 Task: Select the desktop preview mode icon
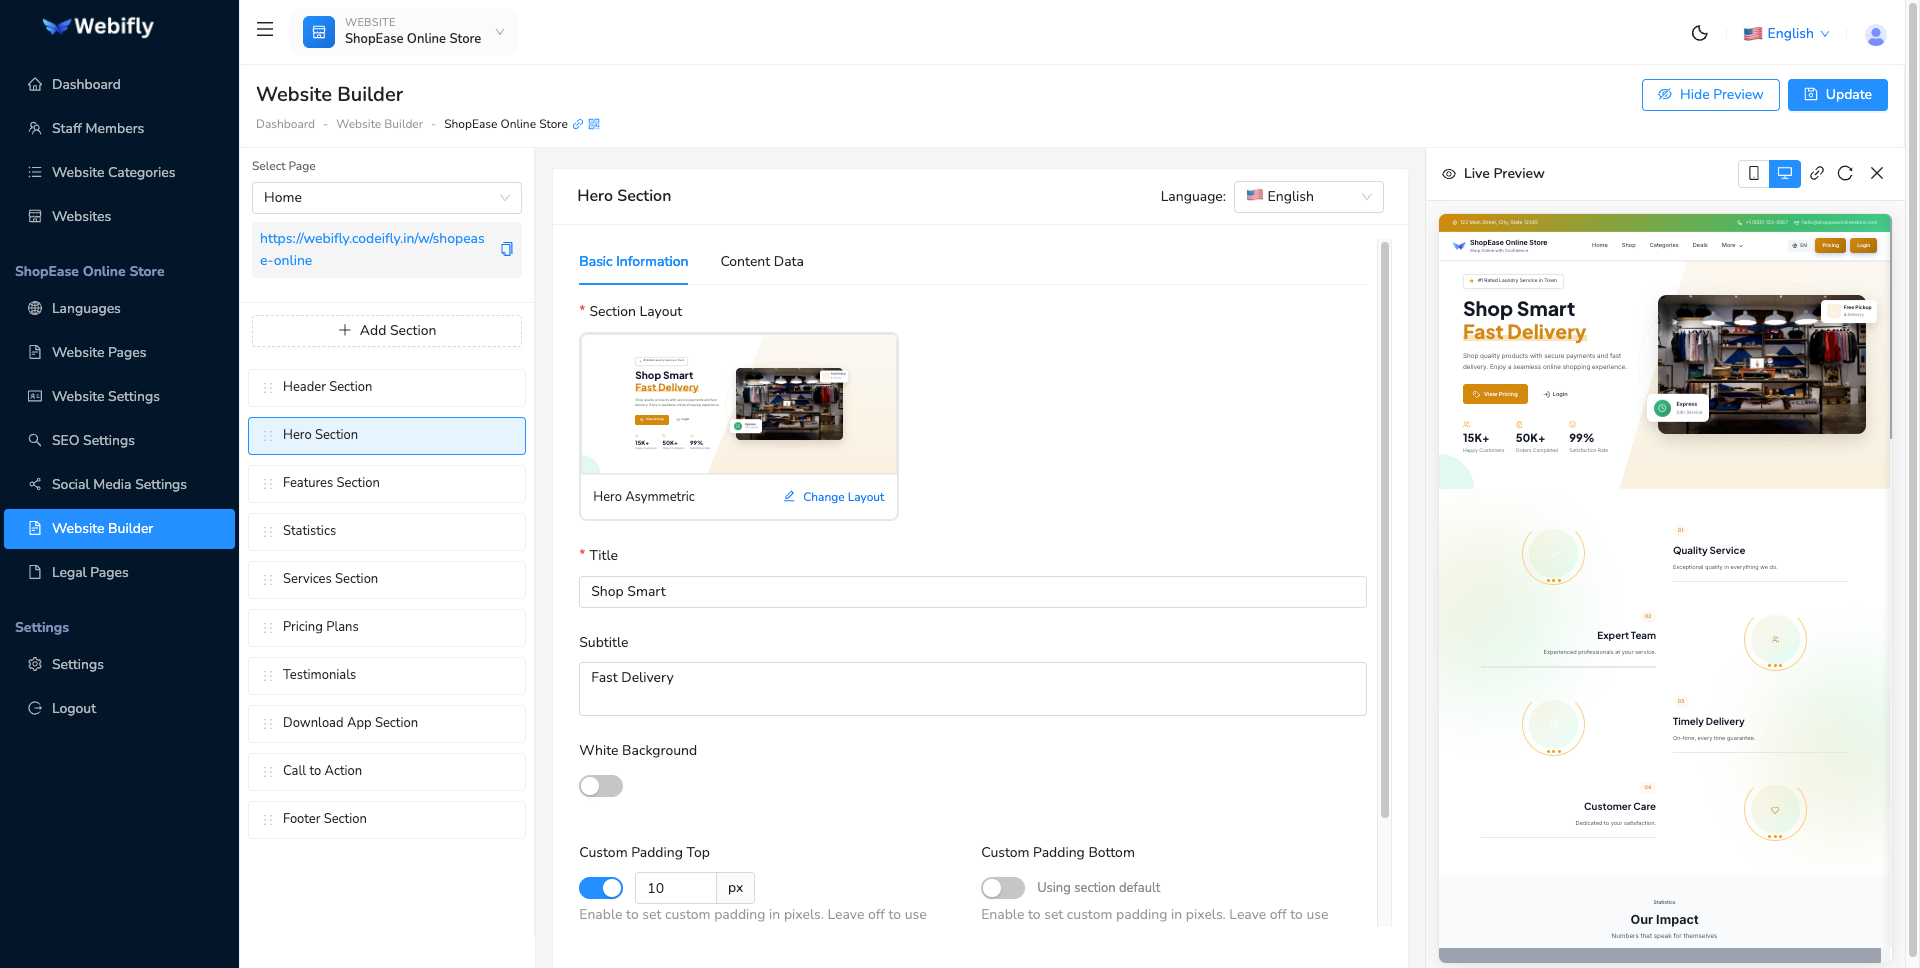(1784, 173)
